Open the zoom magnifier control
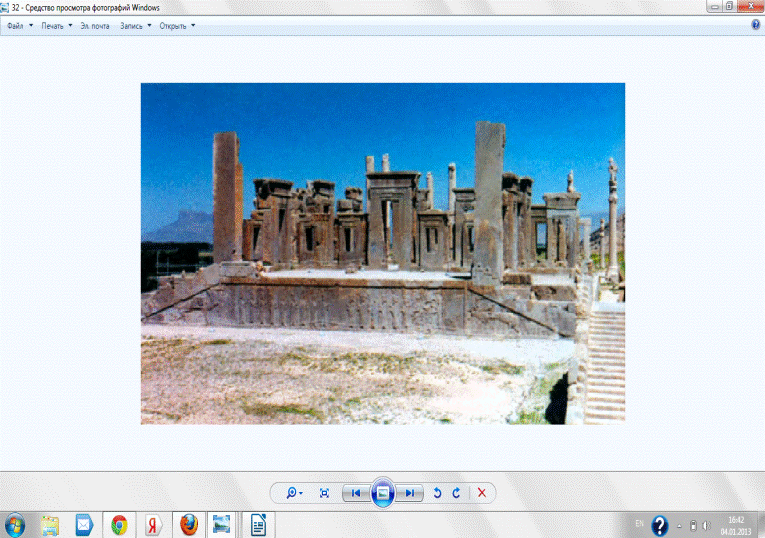This screenshot has width=765, height=538. [291, 493]
